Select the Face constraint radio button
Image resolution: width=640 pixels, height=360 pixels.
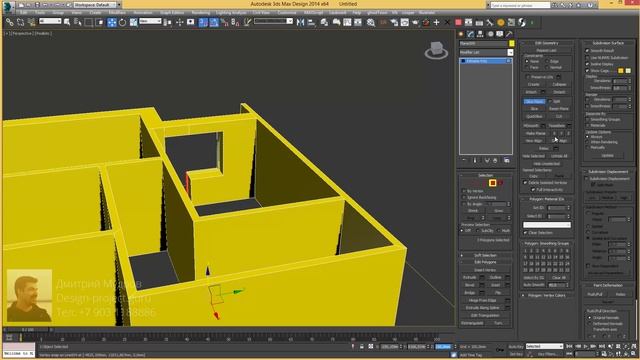coord(527,67)
